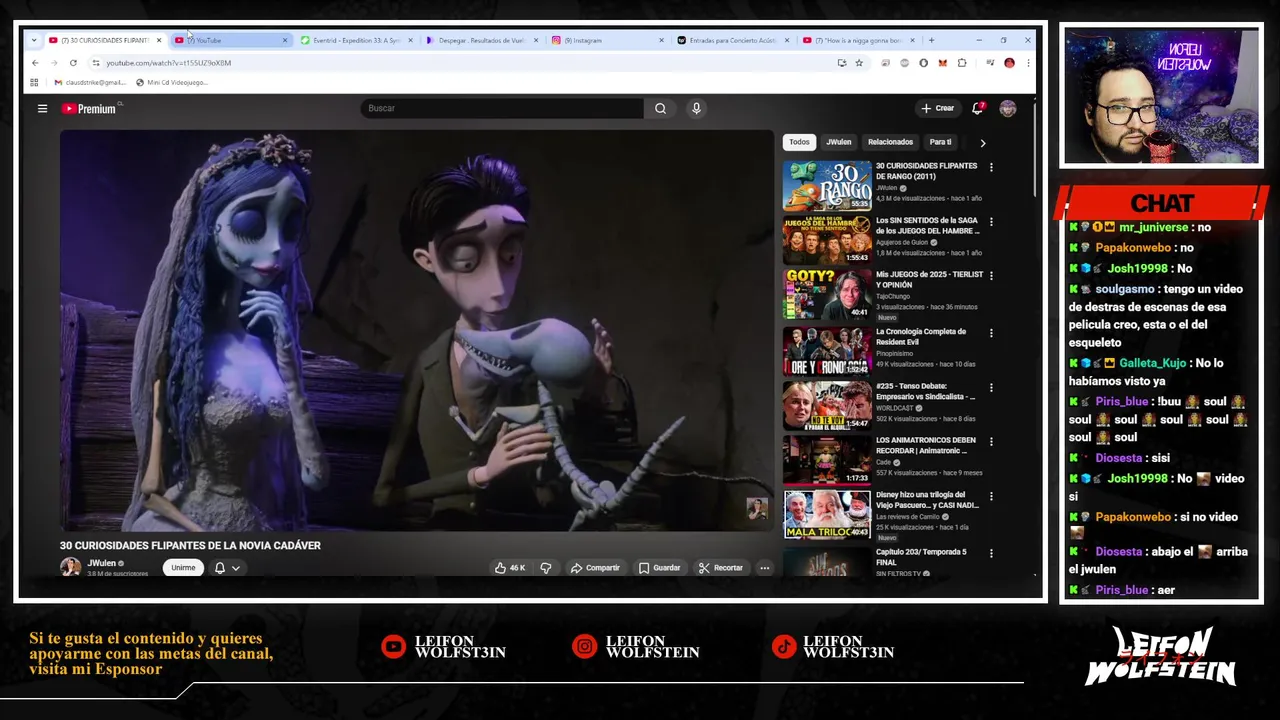Screen dimensions: 1280x720
Task: Expand the tab search dropdown arrow
Action: point(34,40)
